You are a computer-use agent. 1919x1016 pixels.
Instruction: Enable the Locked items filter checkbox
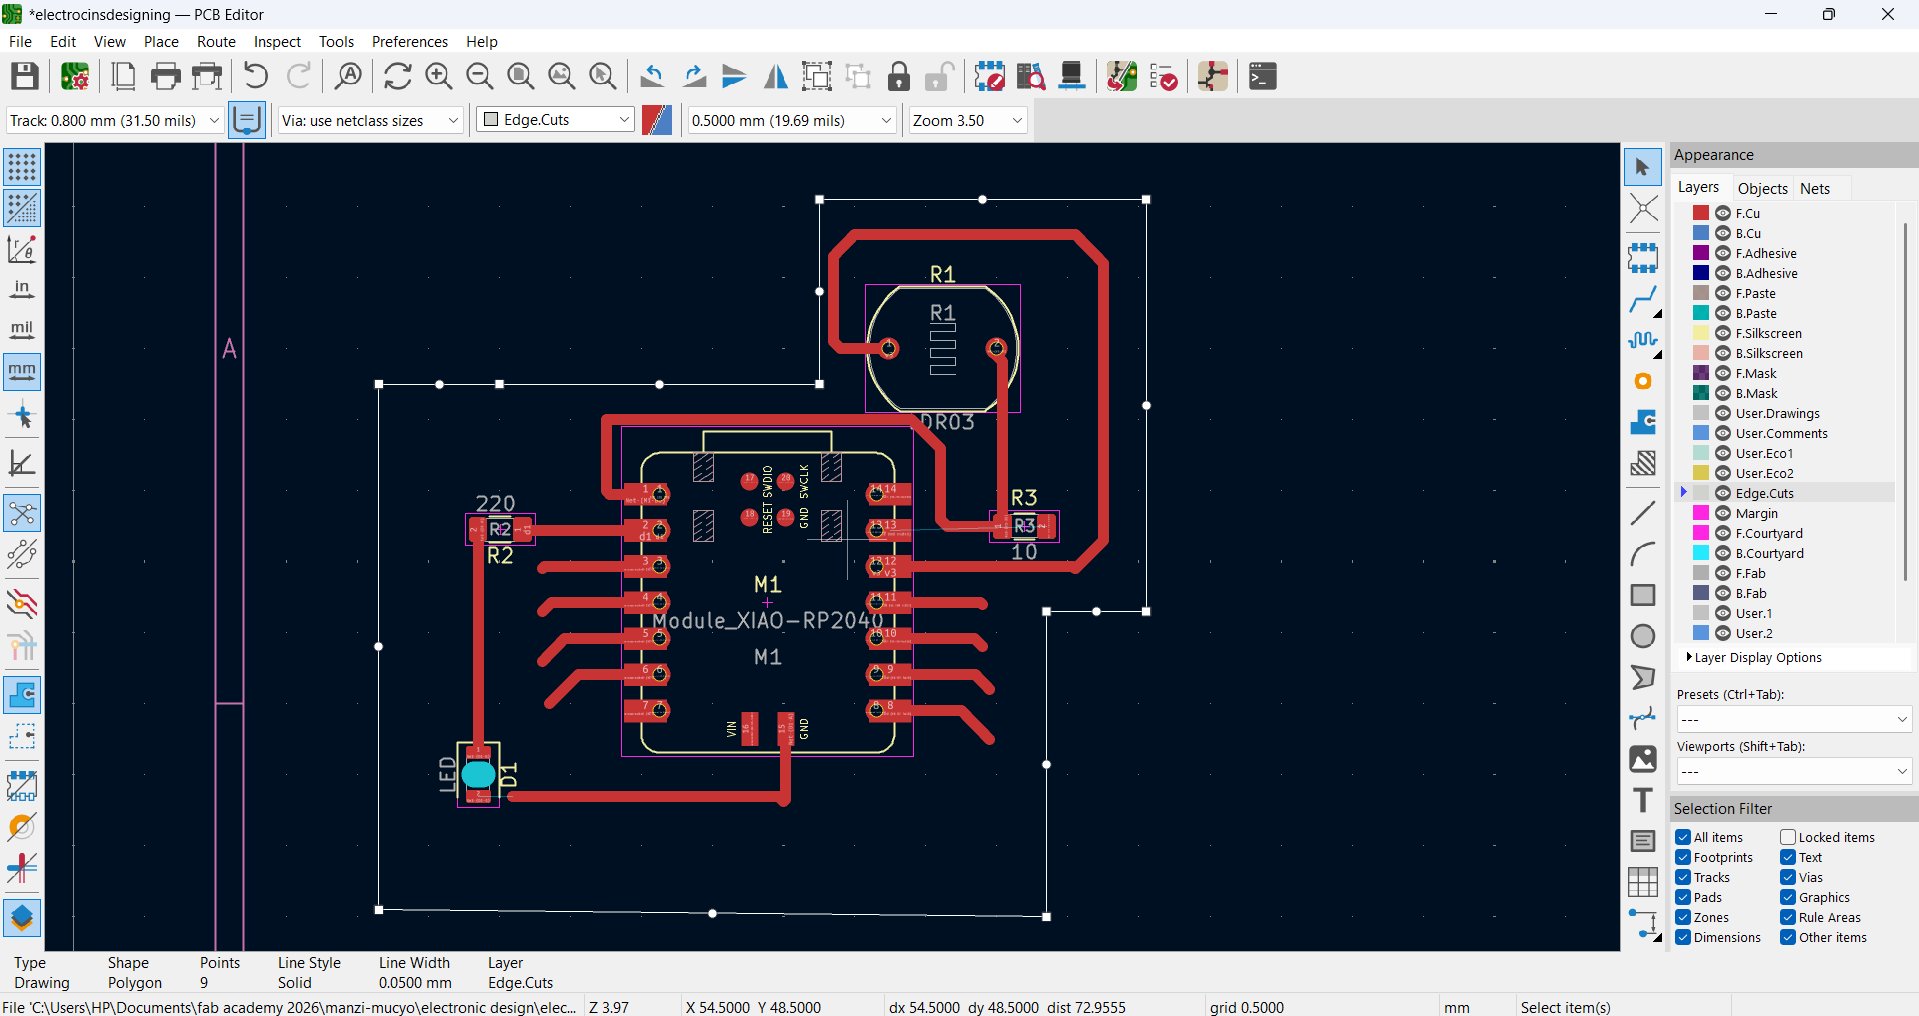click(x=1788, y=837)
